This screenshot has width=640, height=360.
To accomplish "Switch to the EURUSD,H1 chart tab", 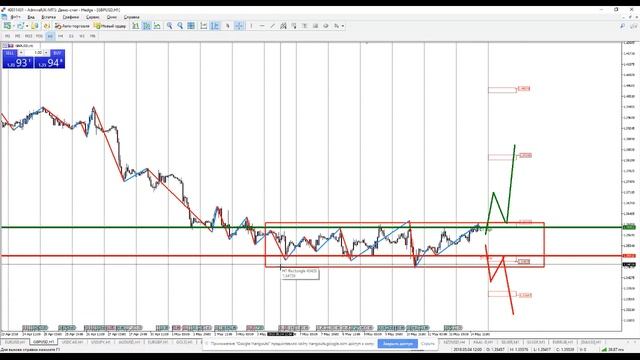I will (x=15, y=342).
